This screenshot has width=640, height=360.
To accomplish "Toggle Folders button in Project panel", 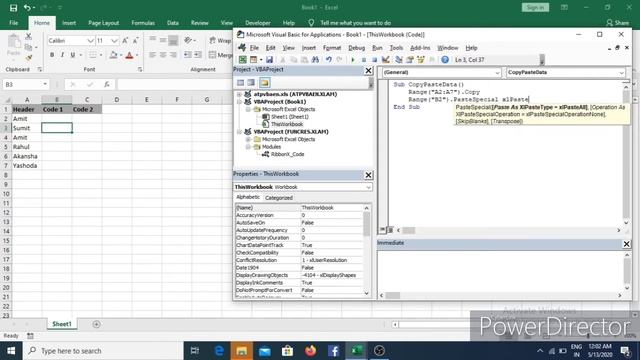I will (x=264, y=82).
